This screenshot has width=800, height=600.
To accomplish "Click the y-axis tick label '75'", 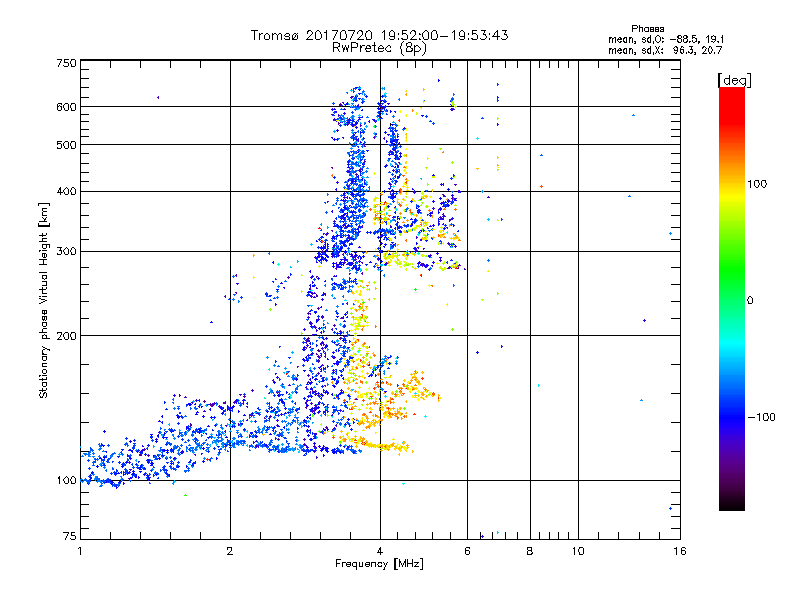I will (x=70, y=536).
